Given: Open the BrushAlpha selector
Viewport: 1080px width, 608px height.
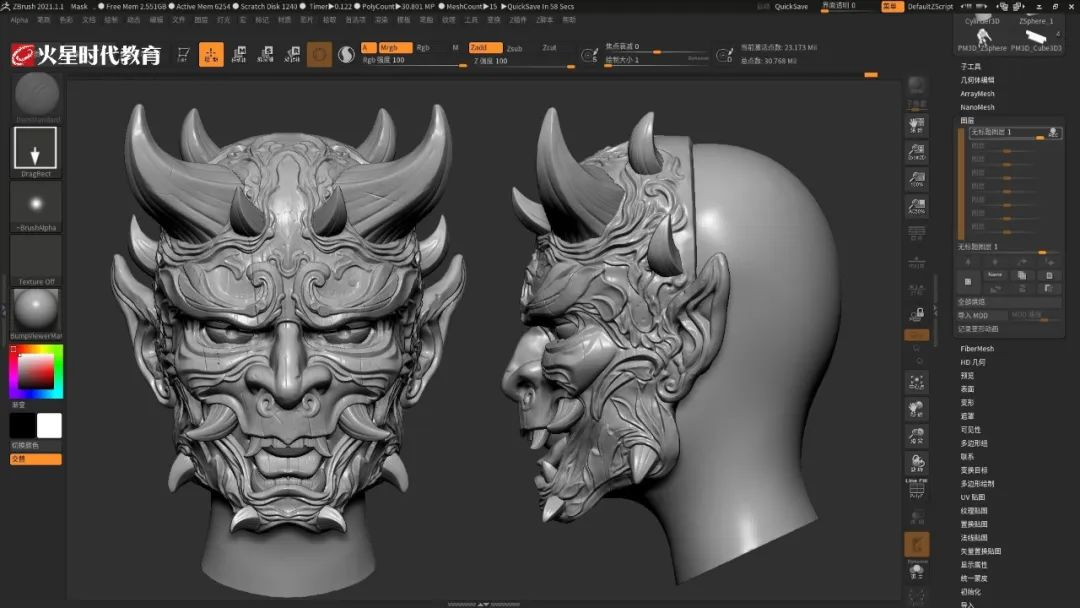Looking at the screenshot, I should [x=36, y=205].
